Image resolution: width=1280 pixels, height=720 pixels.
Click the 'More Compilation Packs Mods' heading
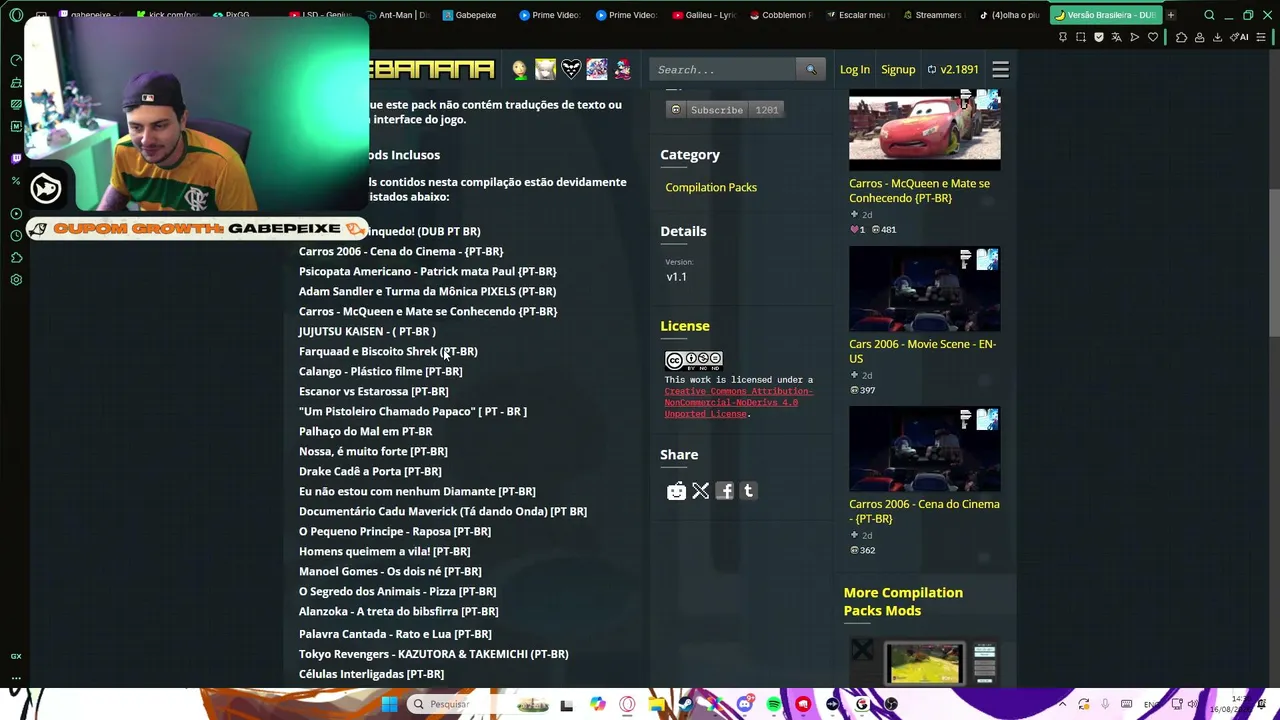tap(903, 601)
